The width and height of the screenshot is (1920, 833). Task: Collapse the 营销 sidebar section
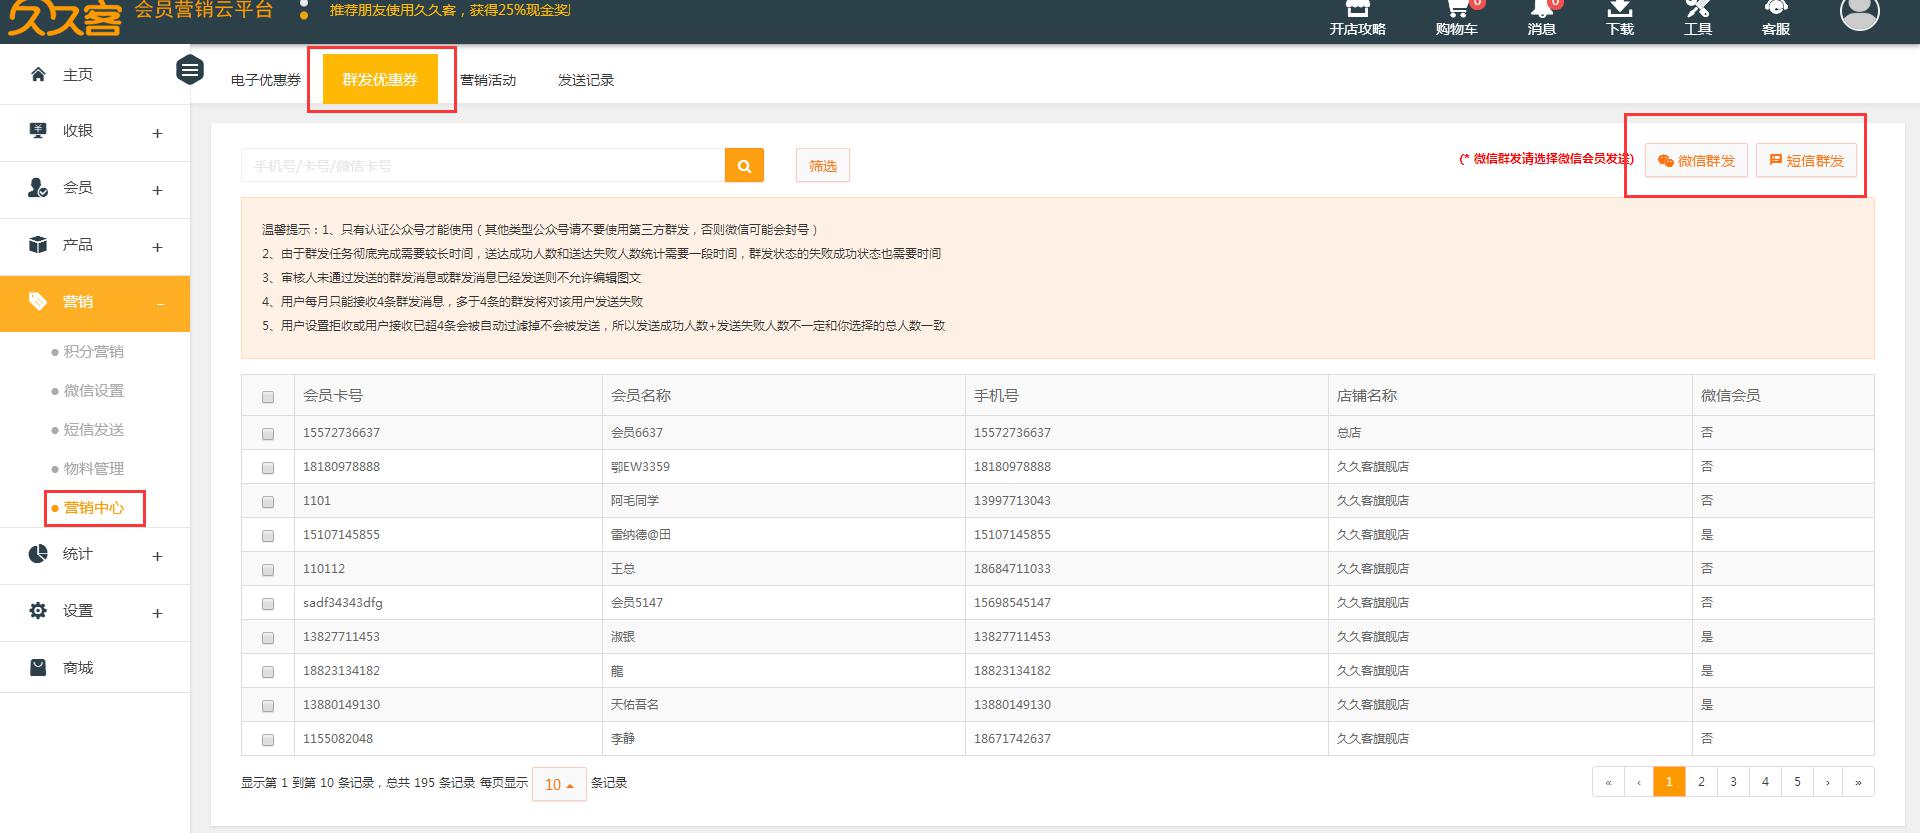coord(159,304)
